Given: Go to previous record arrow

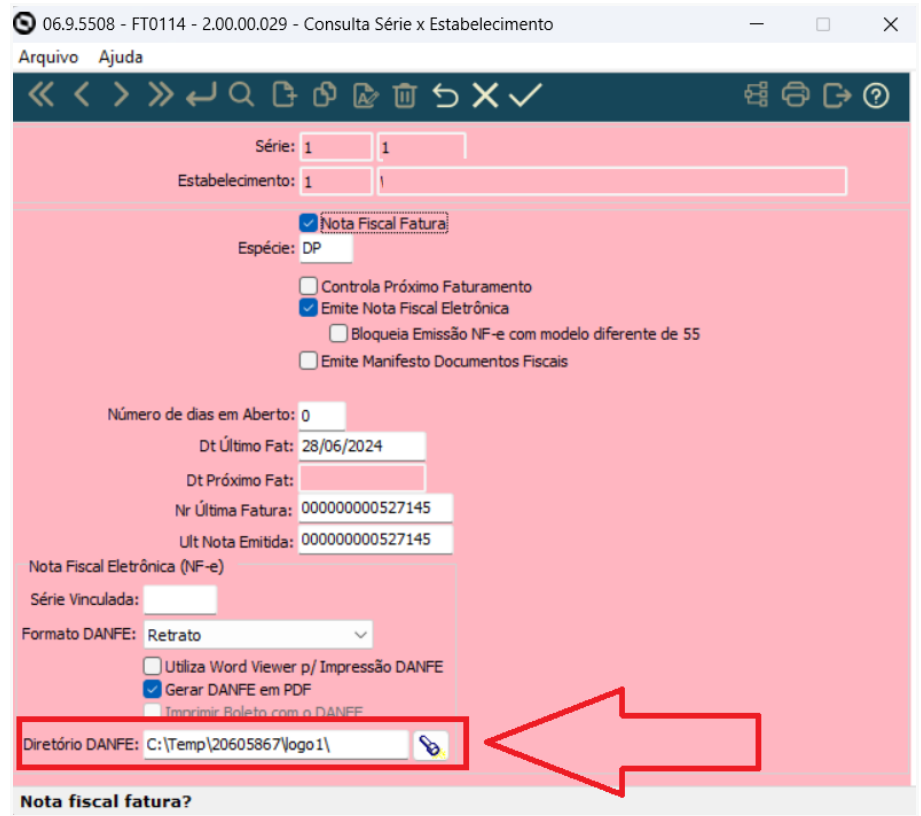Looking at the screenshot, I should pyautogui.click(x=82, y=95).
